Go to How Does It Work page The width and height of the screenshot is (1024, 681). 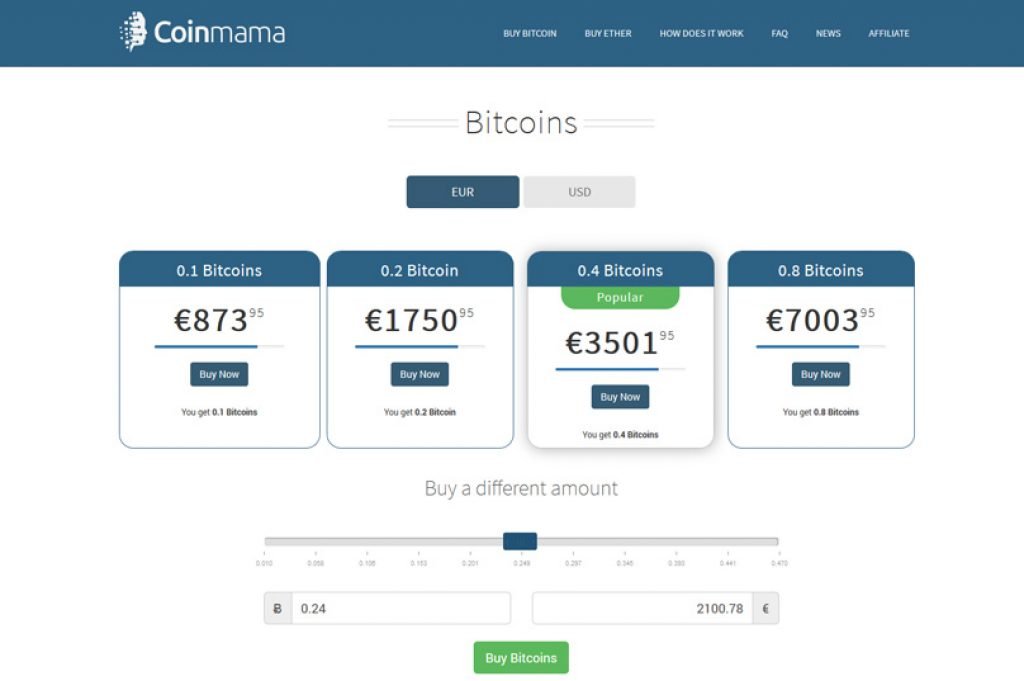coord(701,33)
